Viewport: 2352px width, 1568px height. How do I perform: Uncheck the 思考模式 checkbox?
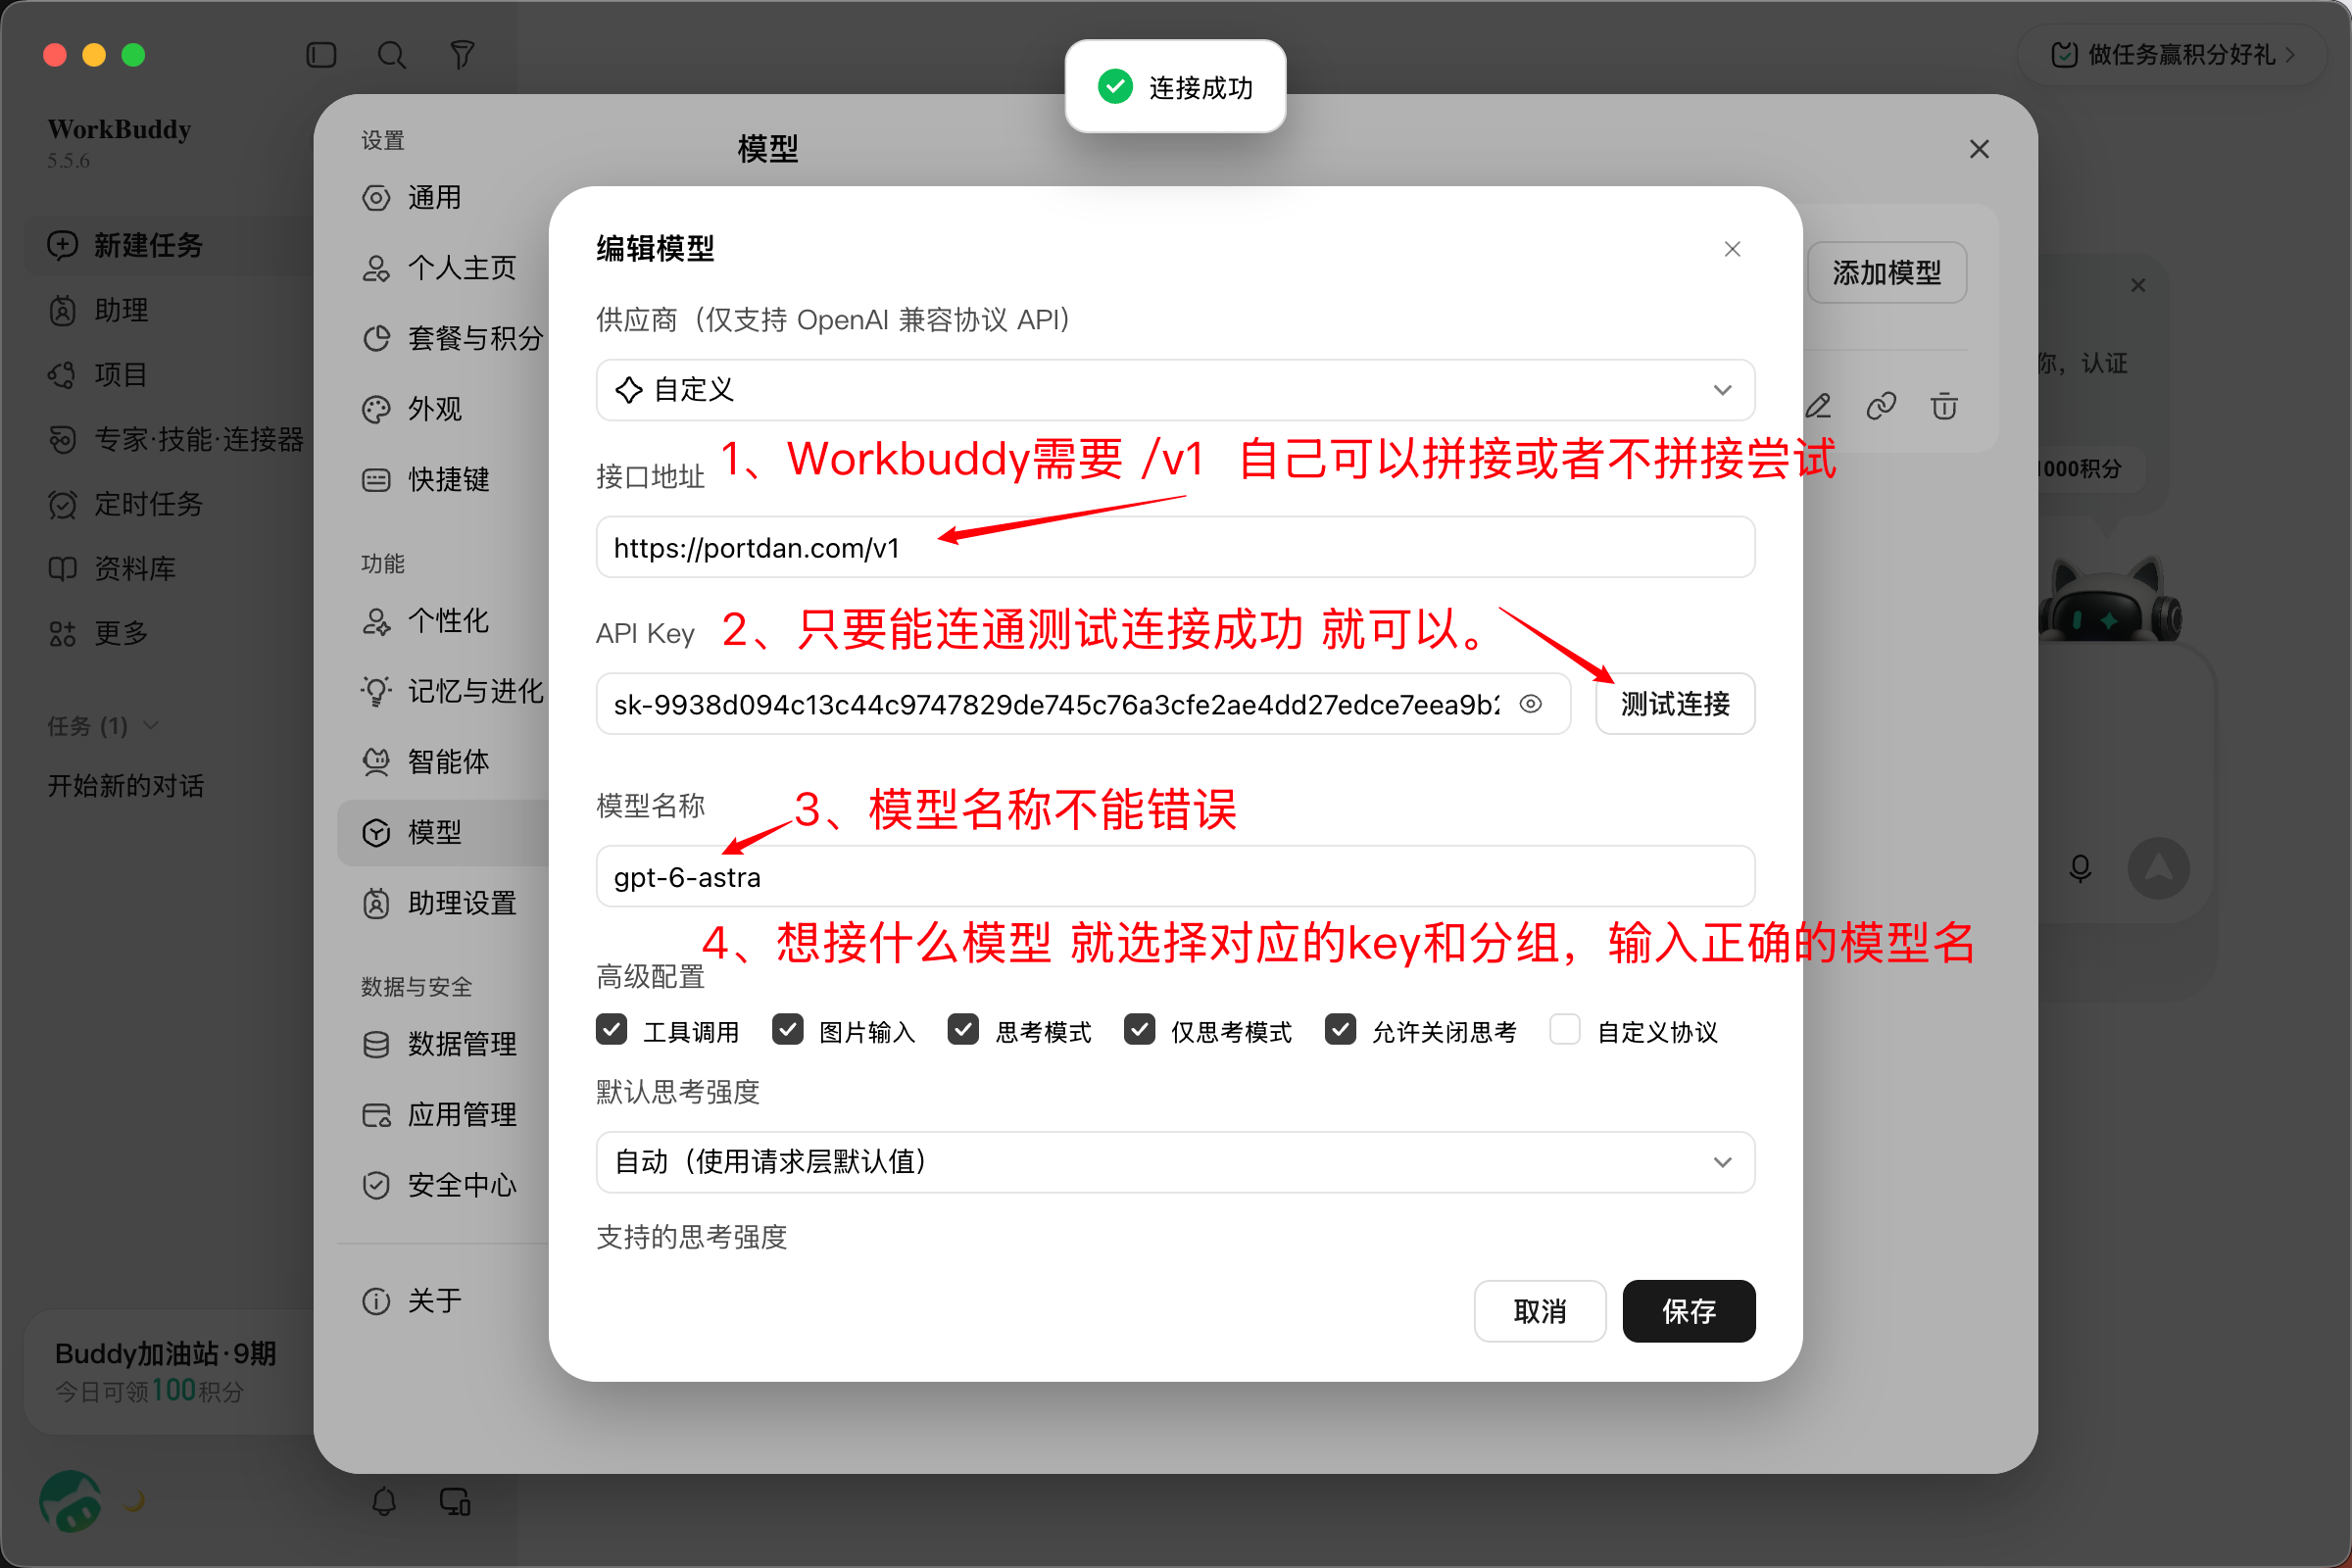point(964,1029)
